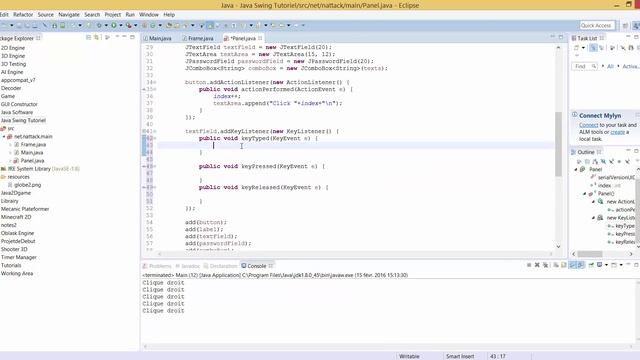The image size is (640, 360).
Task: Click Display Selected Console monitor icon
Action: click(x=600, y=265)
